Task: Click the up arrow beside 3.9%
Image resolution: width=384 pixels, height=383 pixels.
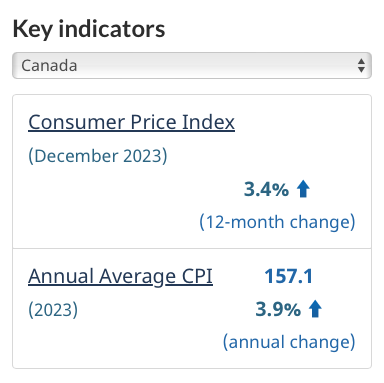Action: click(x=315, y=309)
